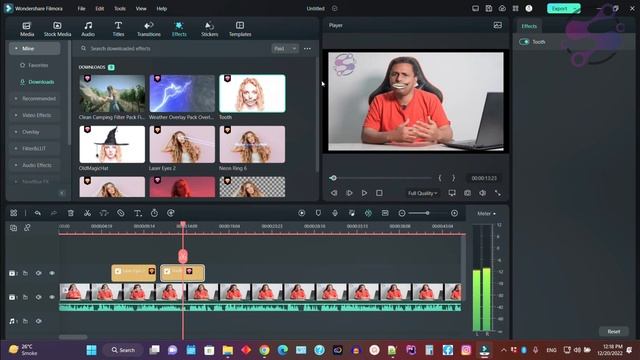640x360 pixels.
Task: Open the Help menu
Action: [x=162, y=9]
